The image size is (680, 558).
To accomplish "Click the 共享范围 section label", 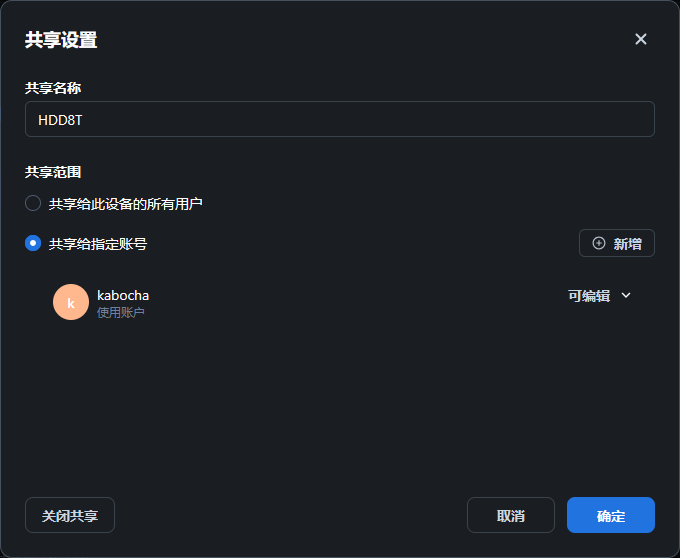I will click(53, 172).
